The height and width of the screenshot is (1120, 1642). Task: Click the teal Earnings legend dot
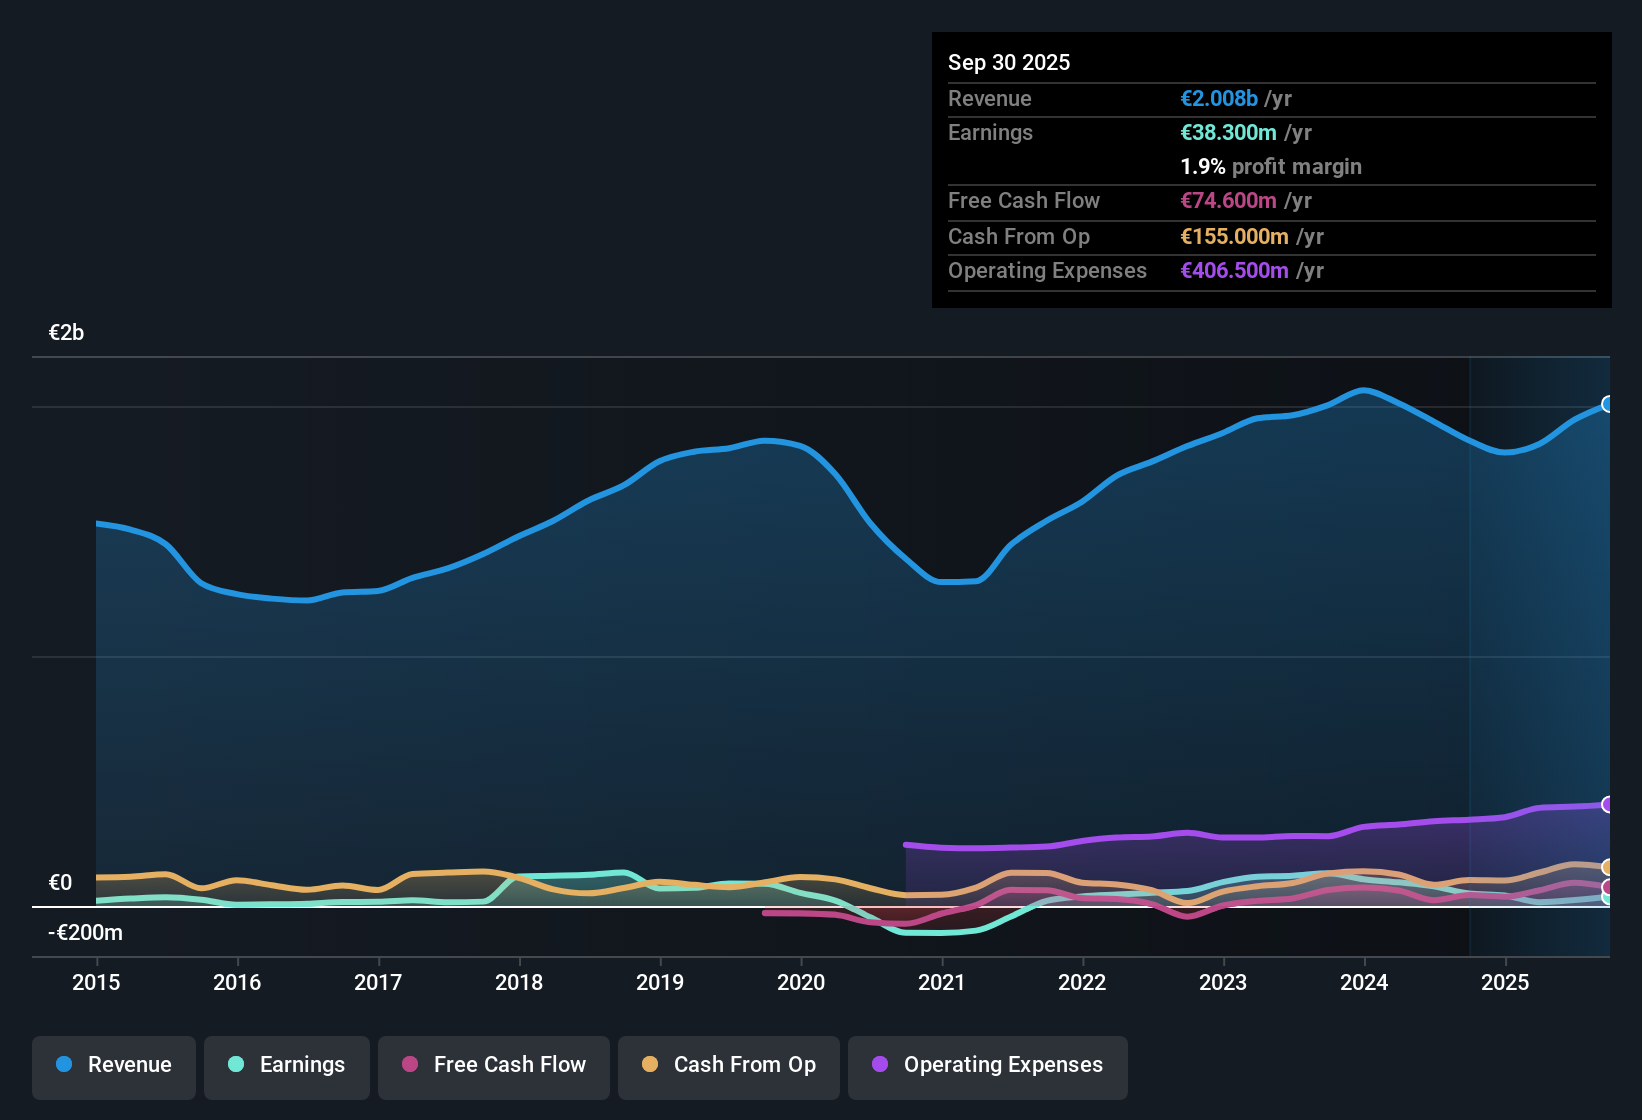pos(236,1065)
